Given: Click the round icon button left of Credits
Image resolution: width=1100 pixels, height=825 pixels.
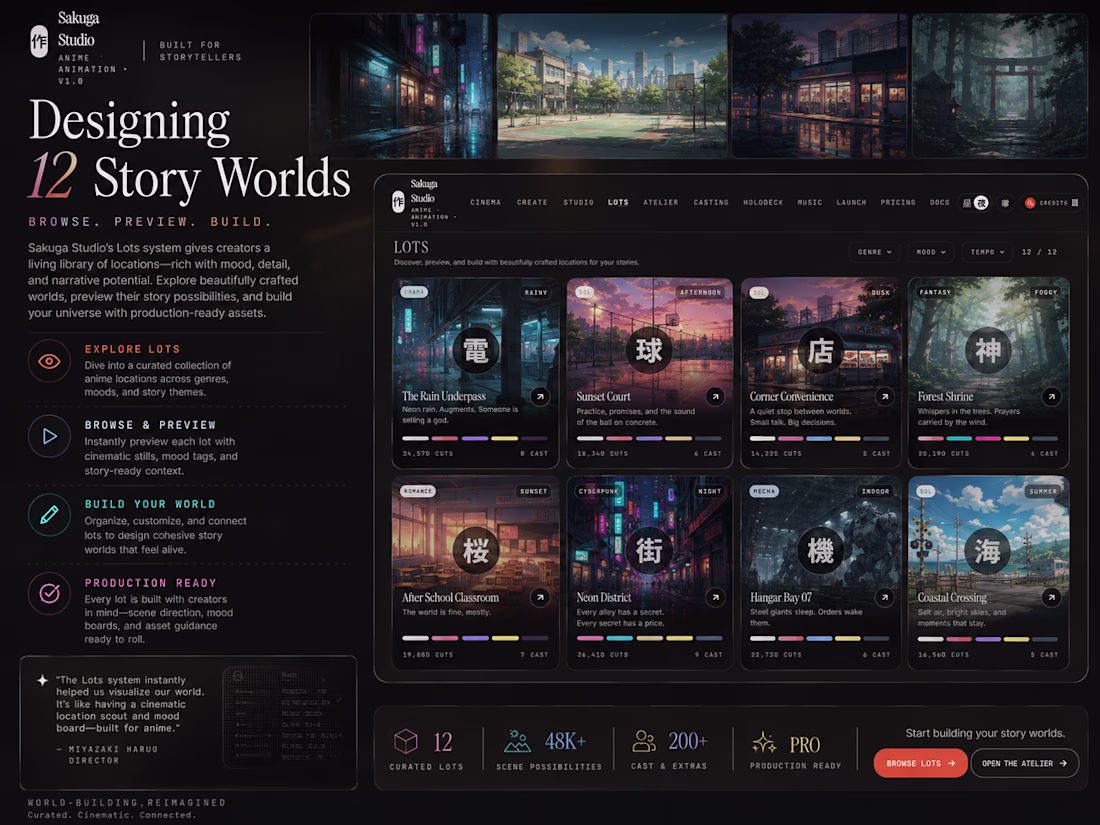Looking at the screenshot, I should point(1005,203).
